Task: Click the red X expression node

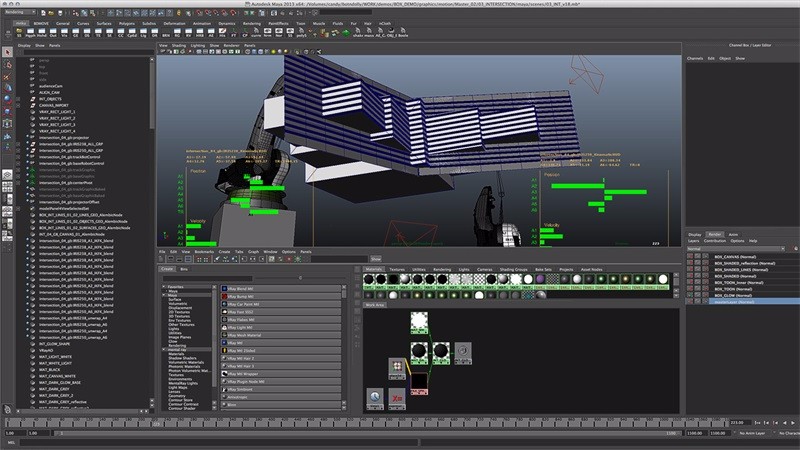Action: pyautogui.click(x=396, y=398)
